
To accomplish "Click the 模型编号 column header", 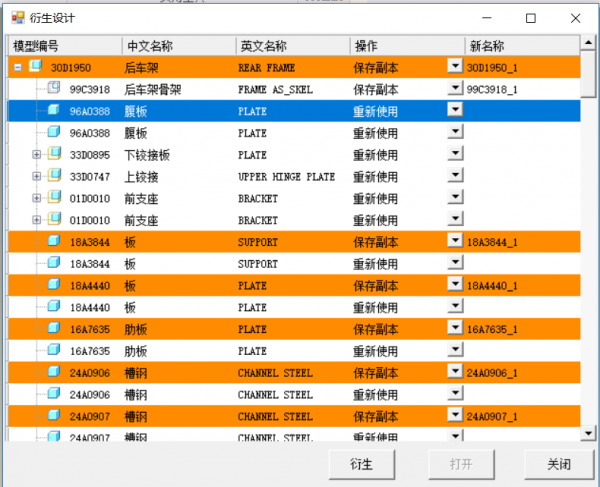I will point(65,46).
